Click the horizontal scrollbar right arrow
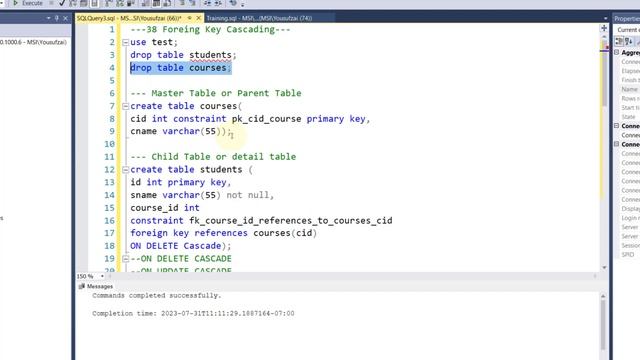Viewport: 640px width, 360px height. coord(595,276)
